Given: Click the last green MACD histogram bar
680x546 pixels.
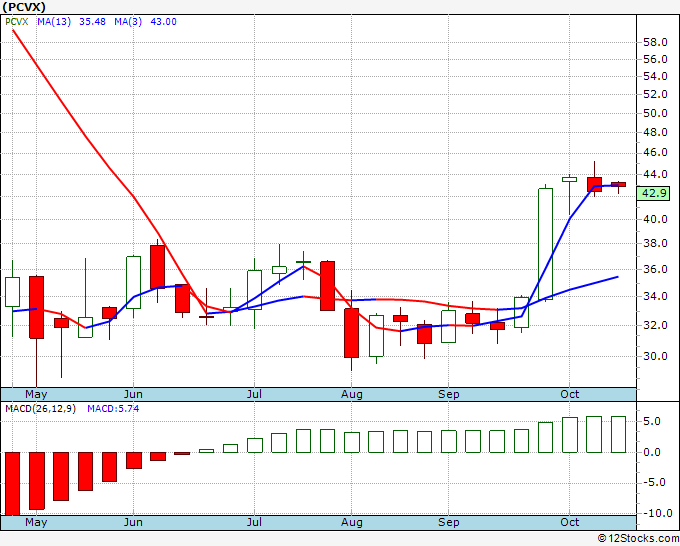Looking at the screenshot, I should tap(618, 434).
